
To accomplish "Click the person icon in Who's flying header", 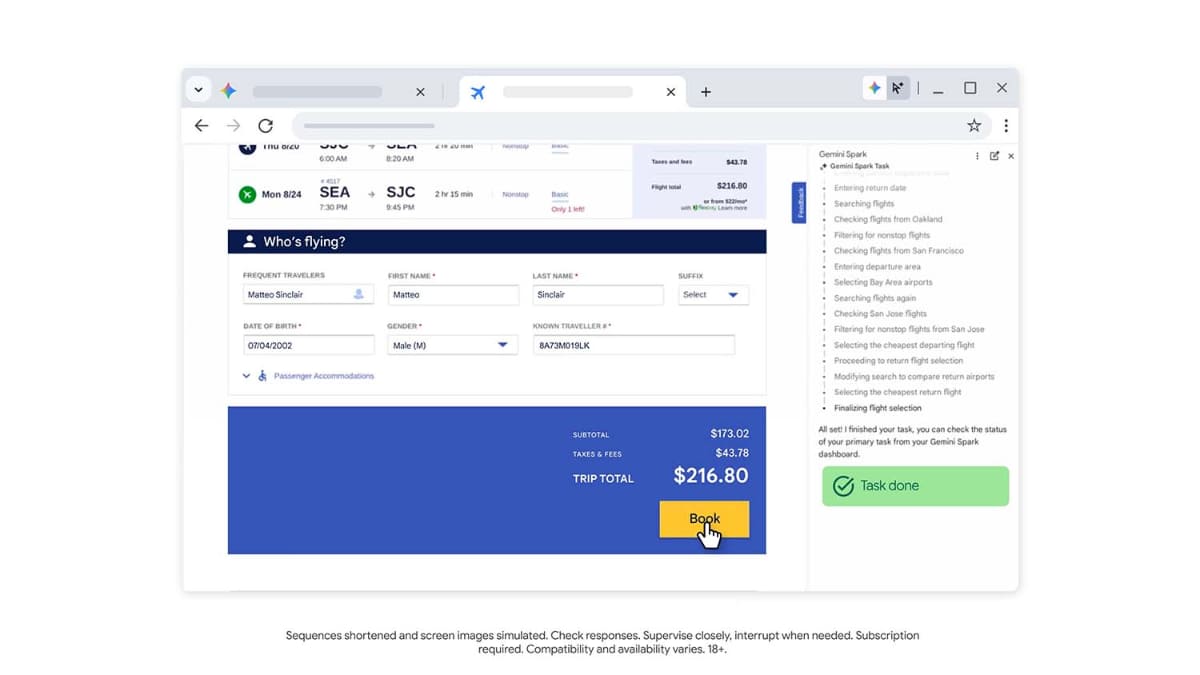I will click(249, 242).
